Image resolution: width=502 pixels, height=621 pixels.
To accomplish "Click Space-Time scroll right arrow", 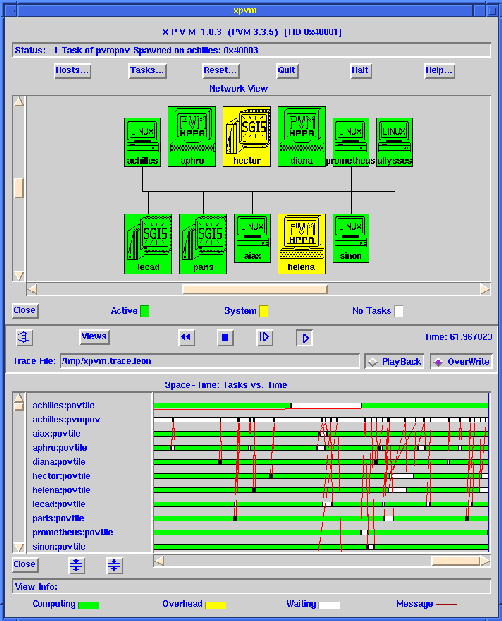I will (485, 561).
